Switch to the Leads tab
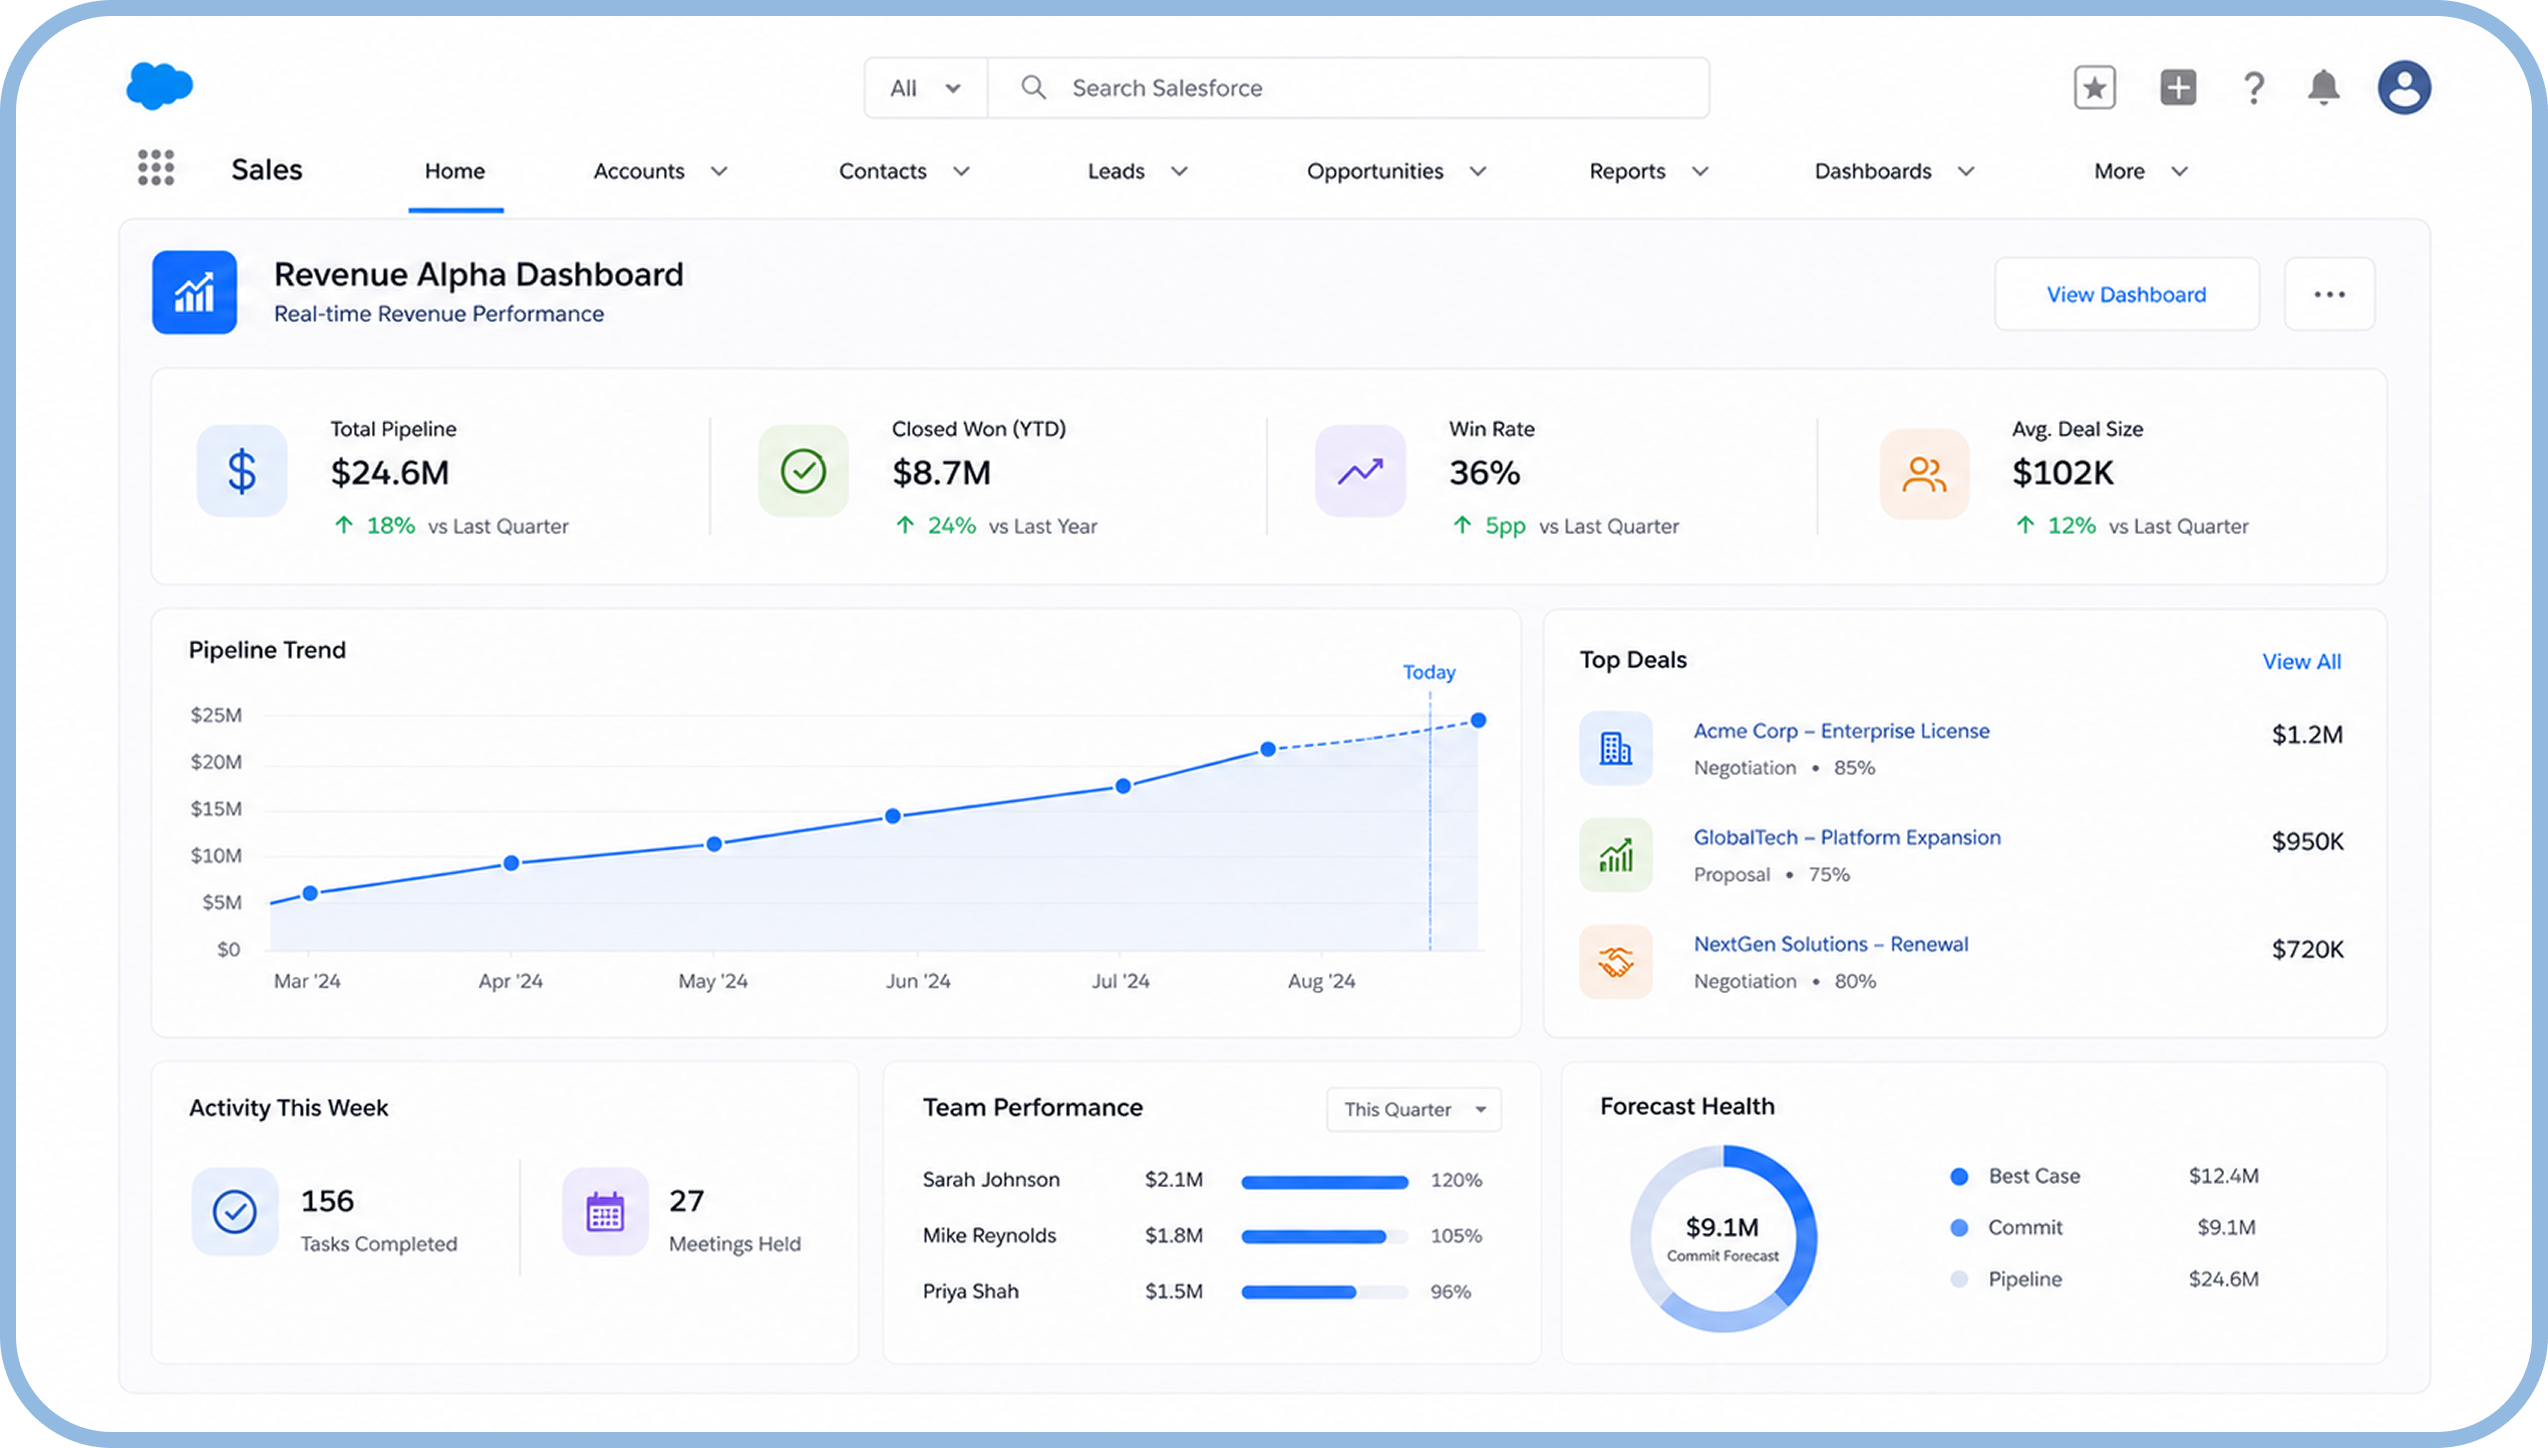 (x=1116, y=171)
